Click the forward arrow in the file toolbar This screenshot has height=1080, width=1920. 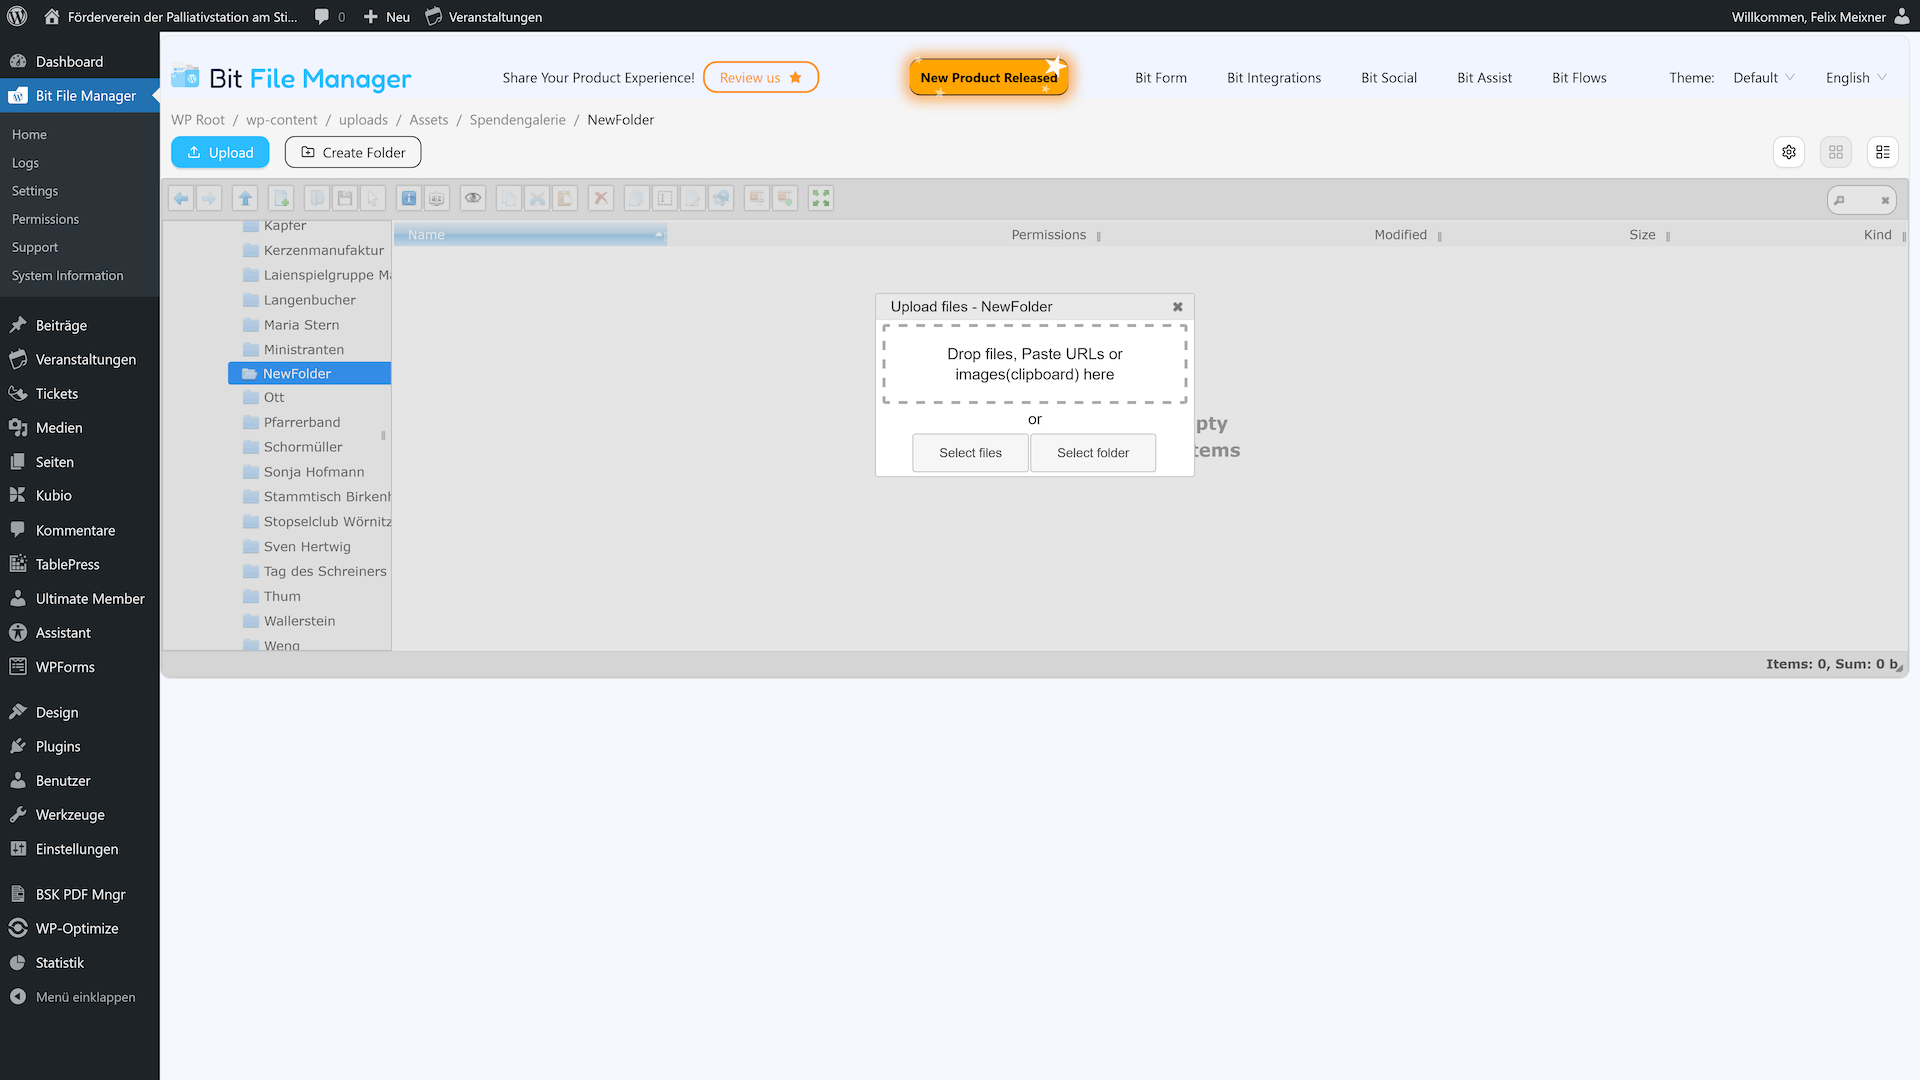[209, 198]
